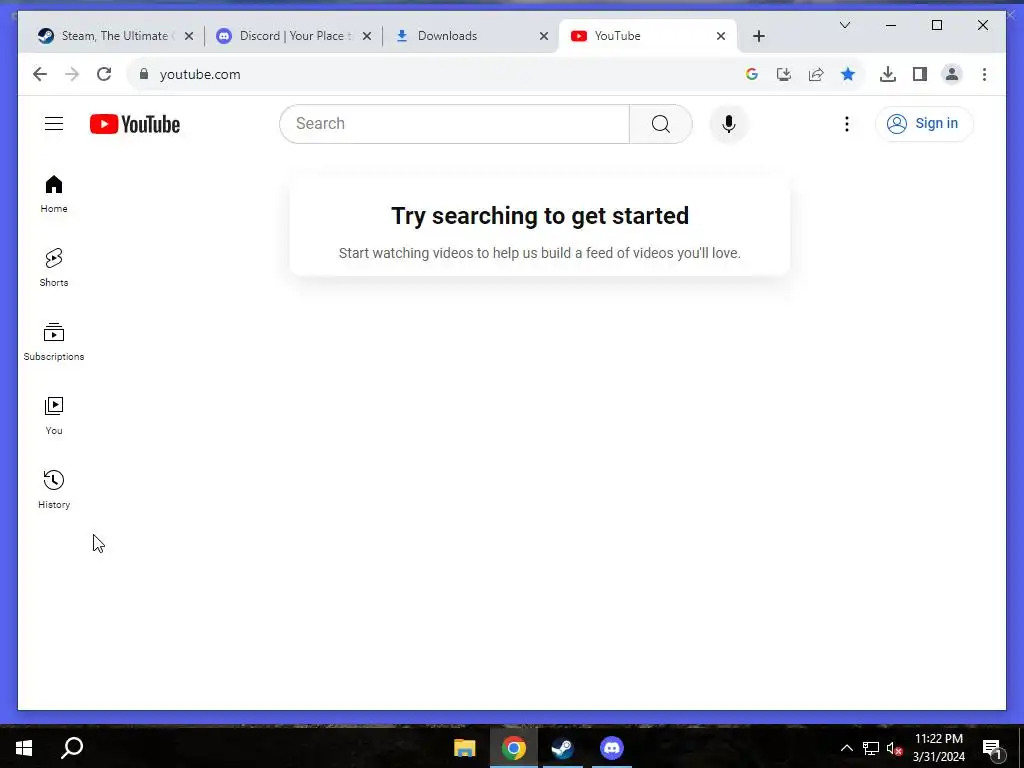
Task: Start voice search with the microphone icon
Action: tap(729, 123)
